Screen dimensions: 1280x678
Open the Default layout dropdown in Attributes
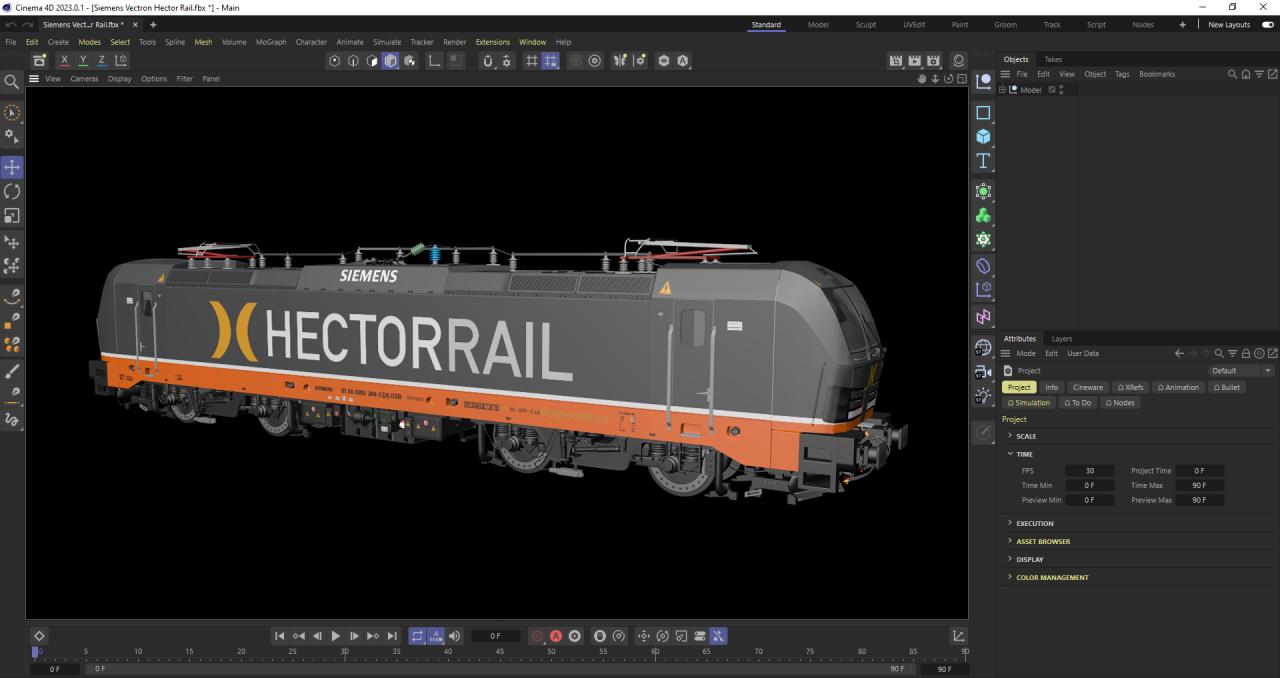(x=1241, y=371)
